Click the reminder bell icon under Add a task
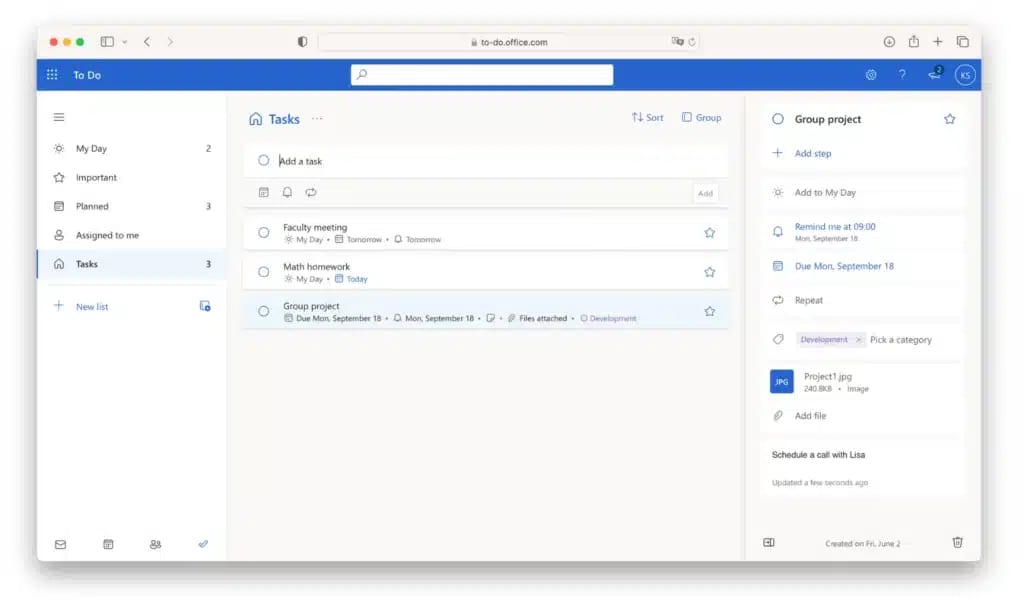The width and height of the screenshot is (1024, 610). (287, 193)
